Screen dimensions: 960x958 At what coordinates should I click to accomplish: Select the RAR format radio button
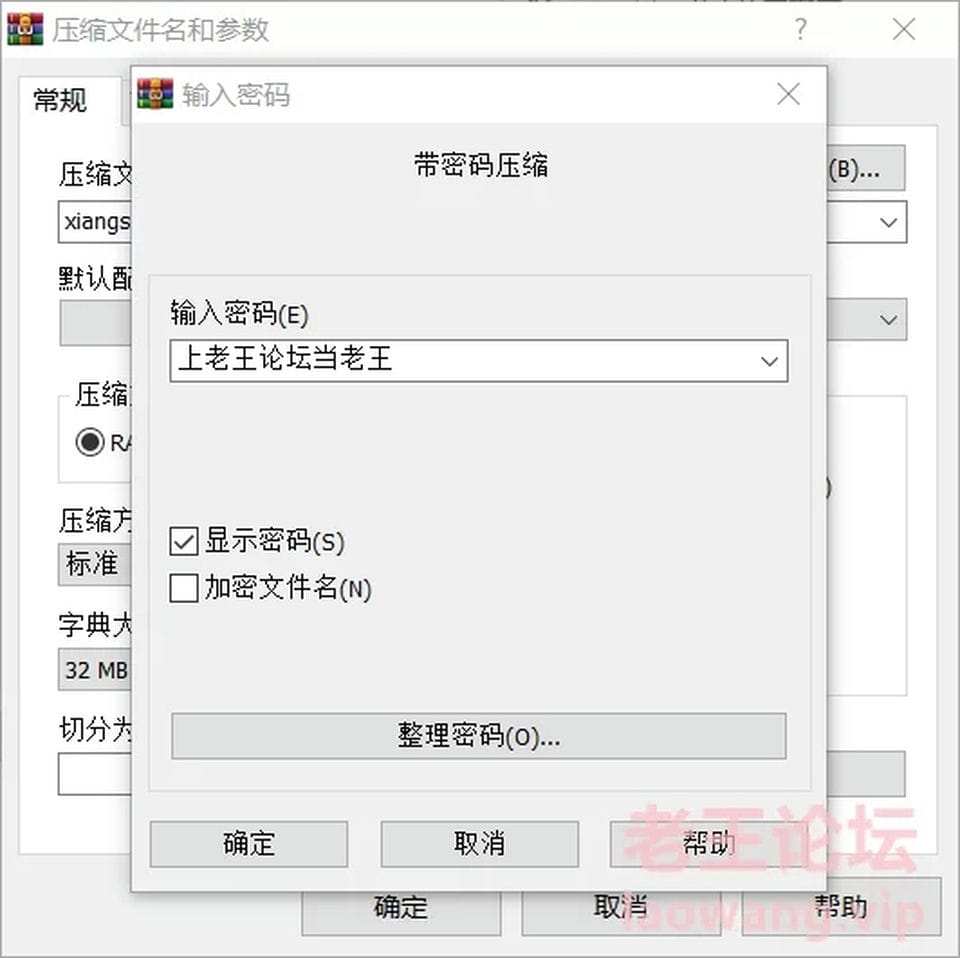click(90, 441)
